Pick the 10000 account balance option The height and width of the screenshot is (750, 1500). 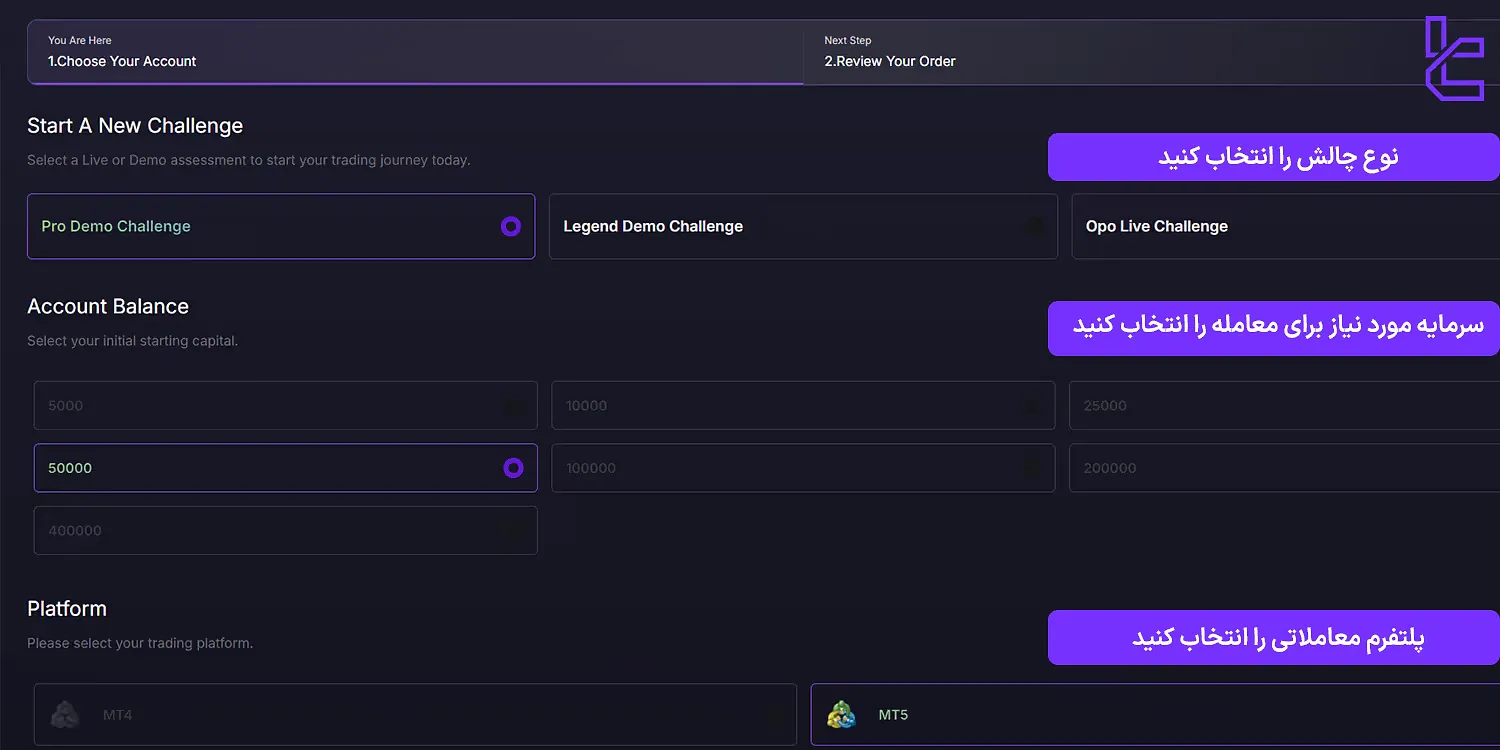coord(802,406)
